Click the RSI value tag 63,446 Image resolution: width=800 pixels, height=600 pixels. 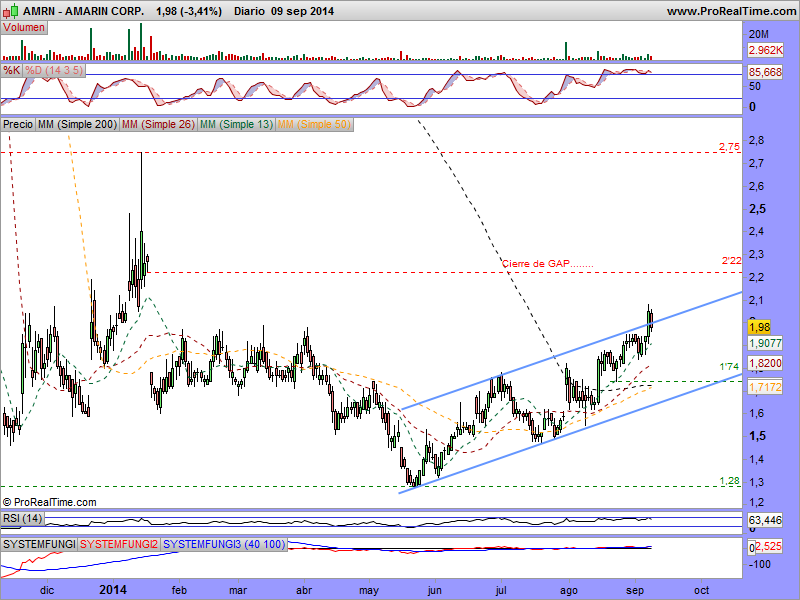pyautogui.click(x=765, y=520)
